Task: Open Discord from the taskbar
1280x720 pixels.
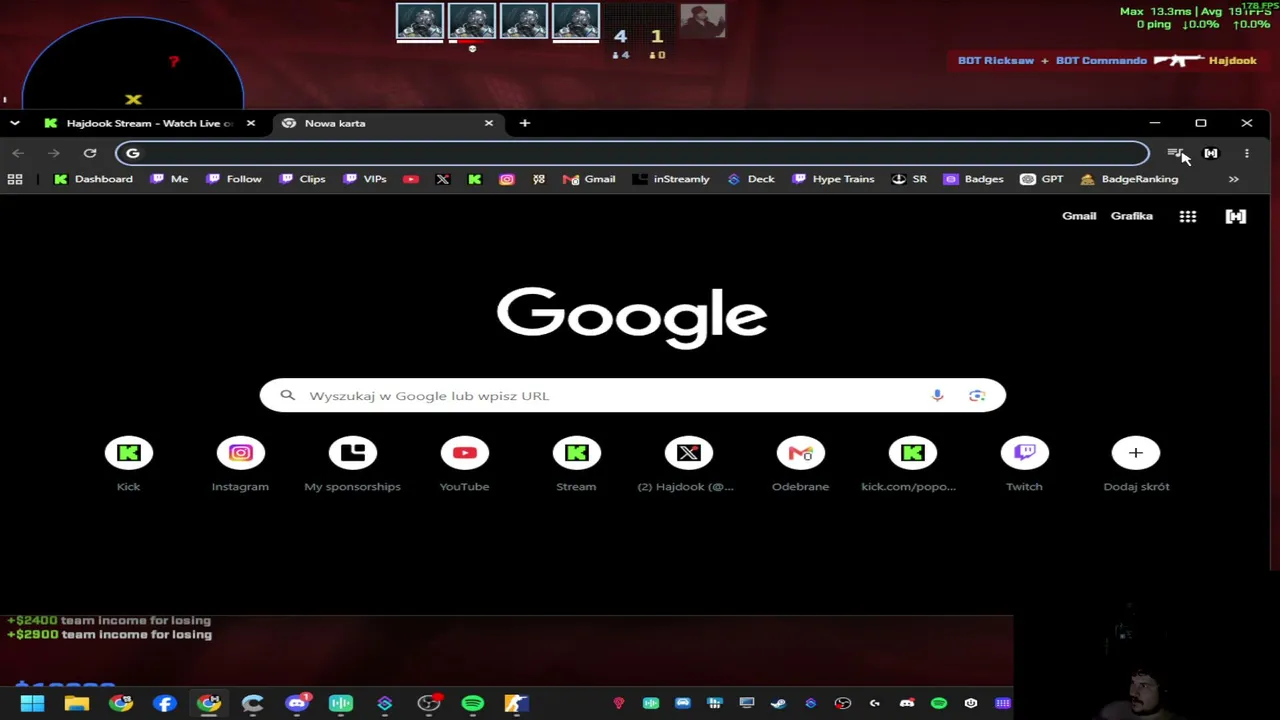Action: (x=297, y=703)
